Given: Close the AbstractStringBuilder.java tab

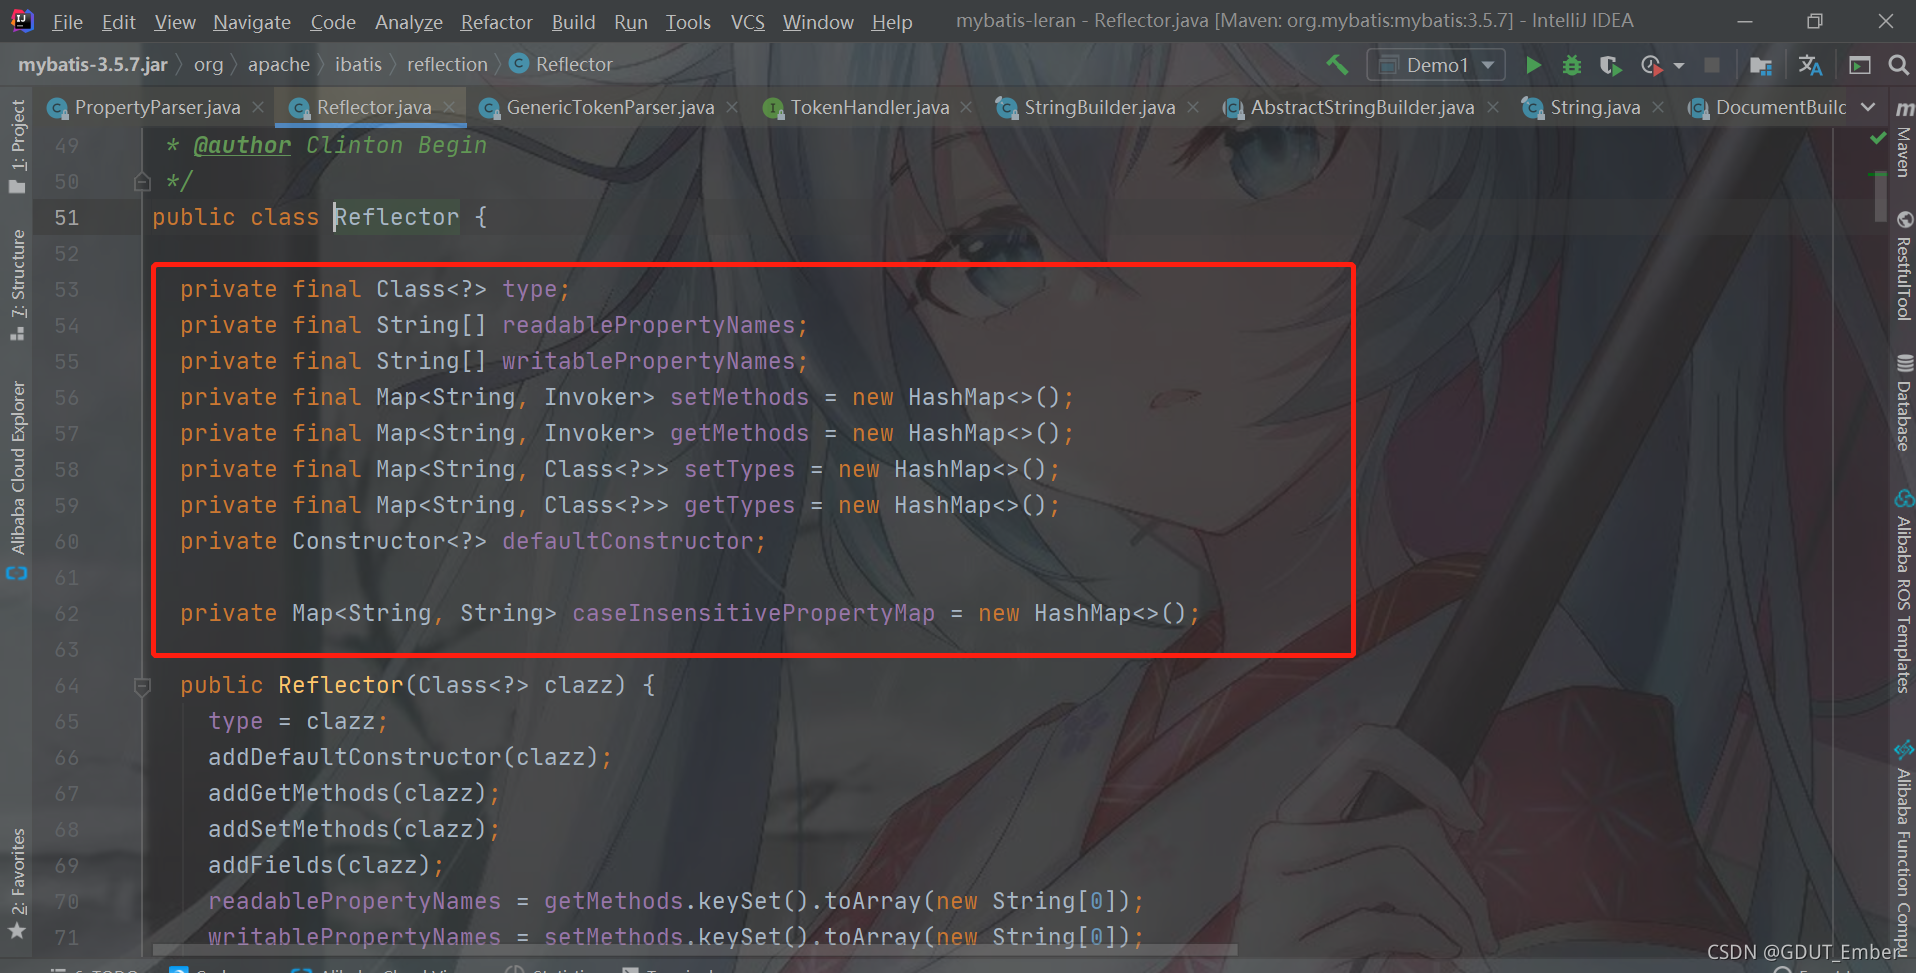Looking at the screenshot, I should (x=1493, y=107).
